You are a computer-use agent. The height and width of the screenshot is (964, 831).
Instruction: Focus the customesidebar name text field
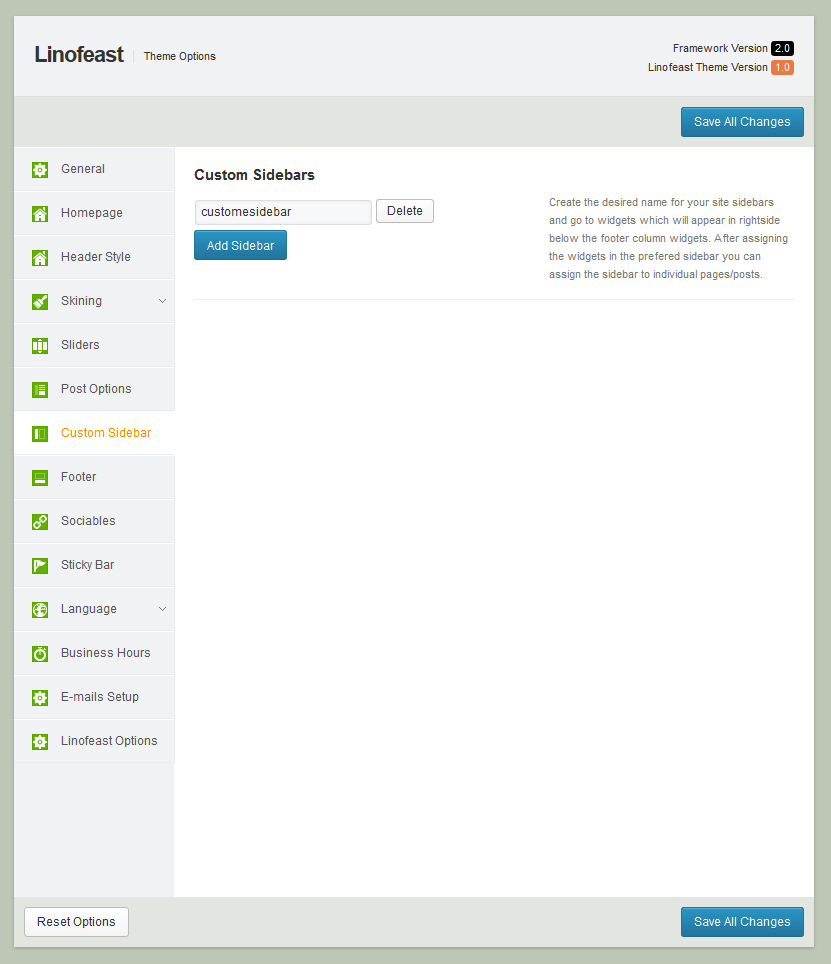[x=283, y=212]
